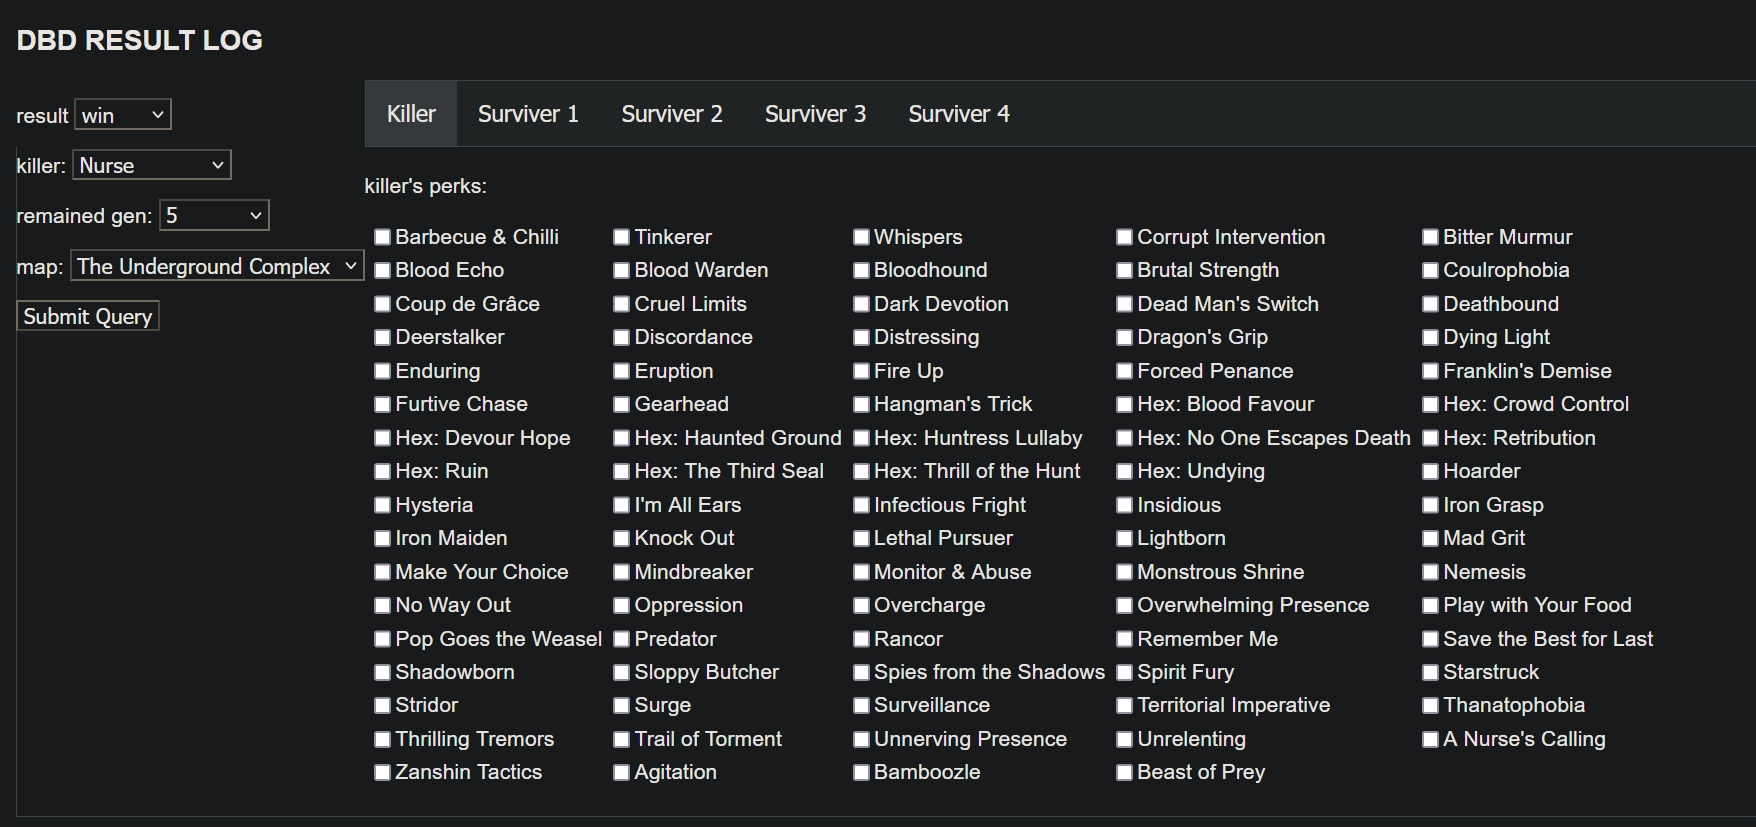Check A Nurse's Calling checkbox
Screen dimensions: 1756x827
[1430, 739]
